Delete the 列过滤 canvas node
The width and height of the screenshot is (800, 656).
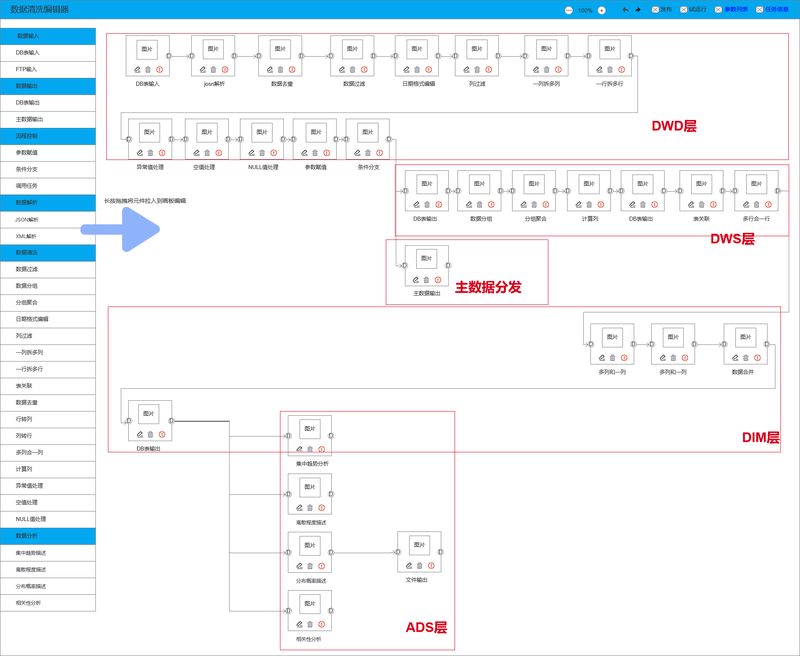477,69
